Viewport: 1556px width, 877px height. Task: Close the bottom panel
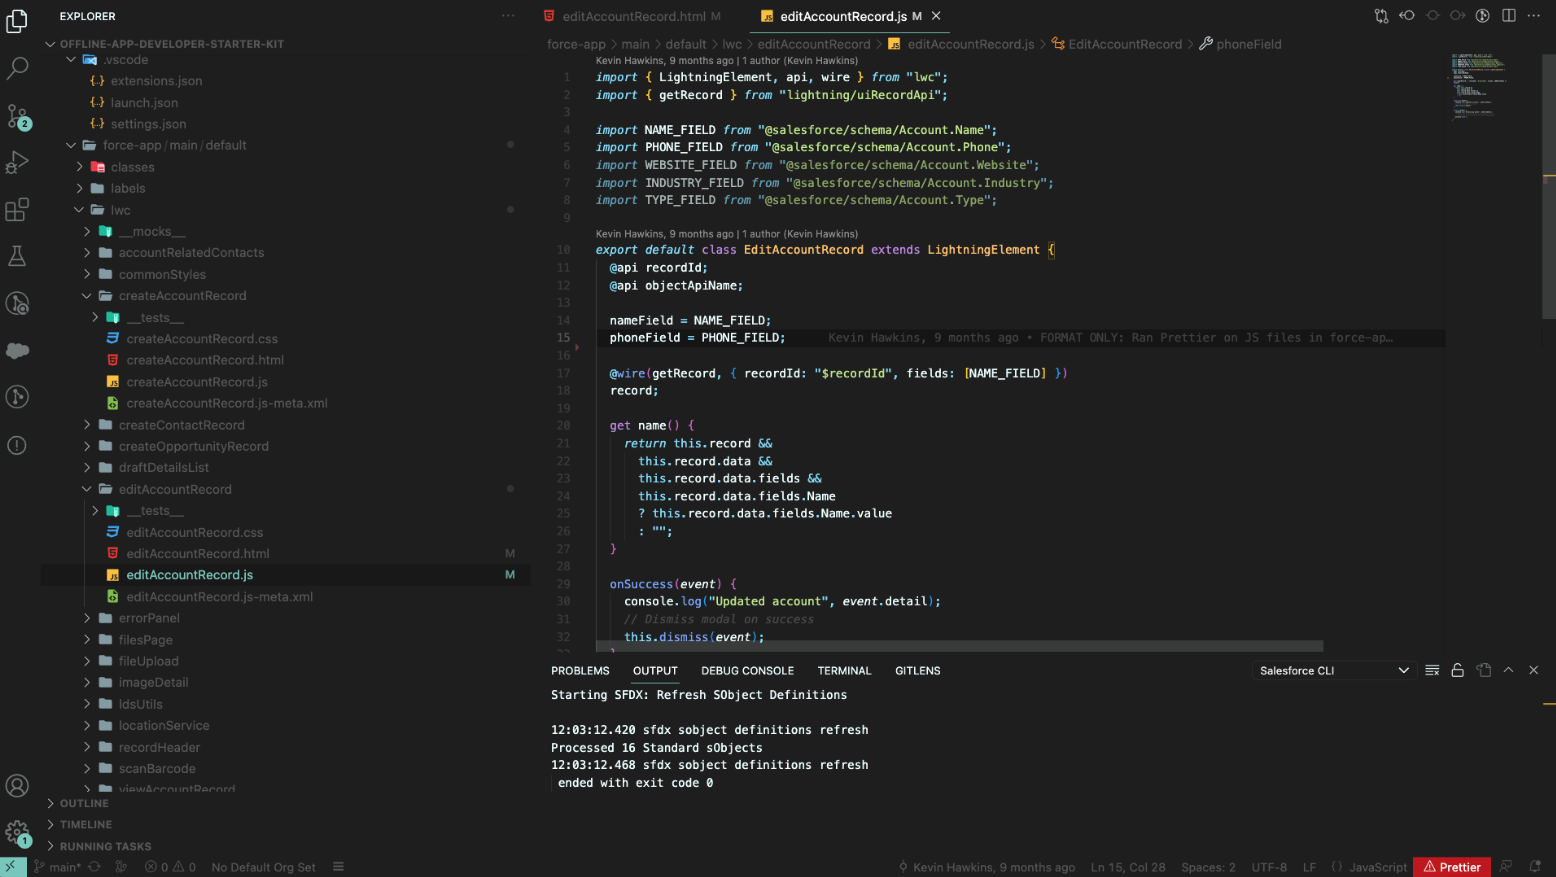(x=1533, y=670)
